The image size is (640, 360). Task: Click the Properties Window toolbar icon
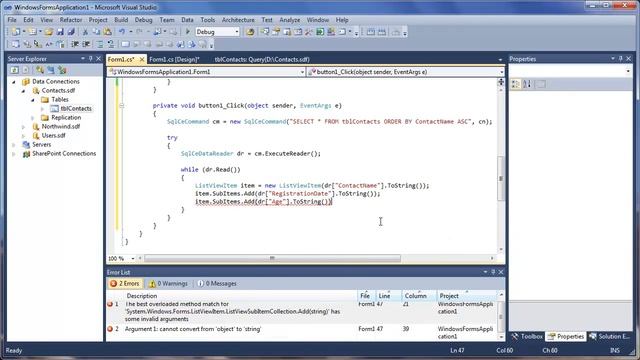pos(276,32)
